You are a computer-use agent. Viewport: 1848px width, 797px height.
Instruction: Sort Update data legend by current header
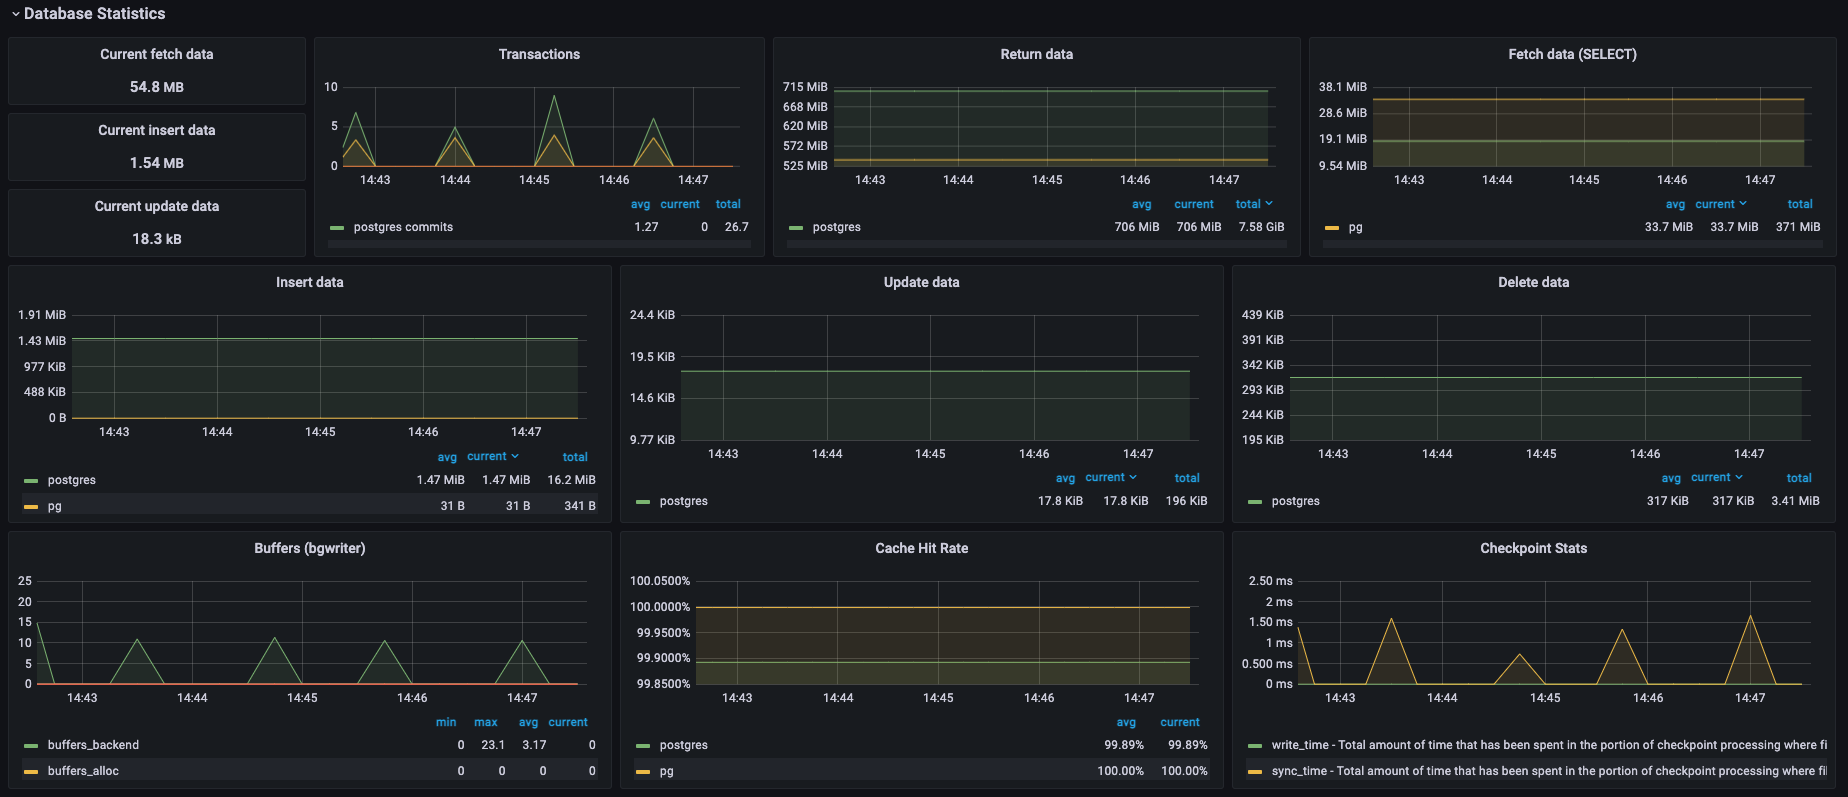coord(1111,478)
